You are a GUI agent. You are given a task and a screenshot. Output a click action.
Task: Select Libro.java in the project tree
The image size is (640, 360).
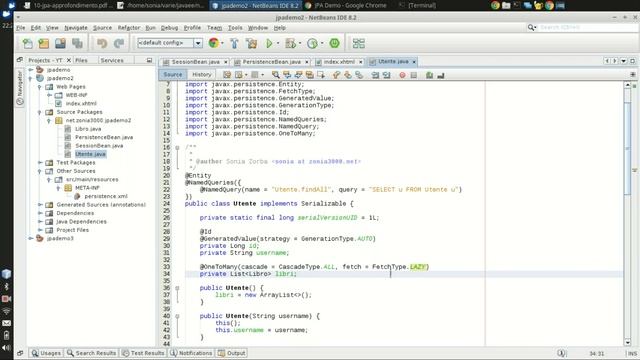click(88, 129)
